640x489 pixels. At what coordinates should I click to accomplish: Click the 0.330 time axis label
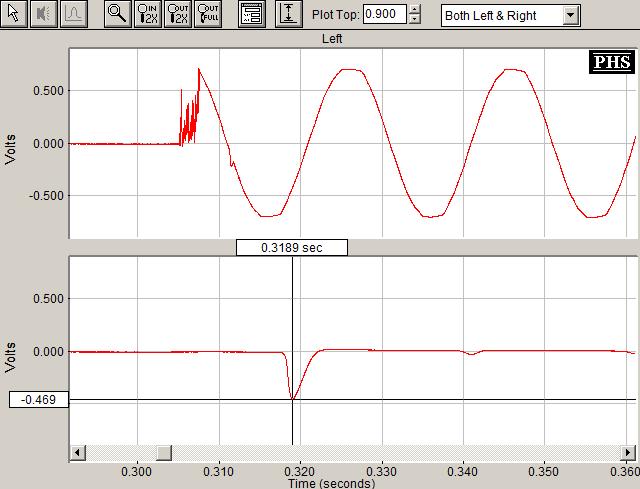pos(381,472)
